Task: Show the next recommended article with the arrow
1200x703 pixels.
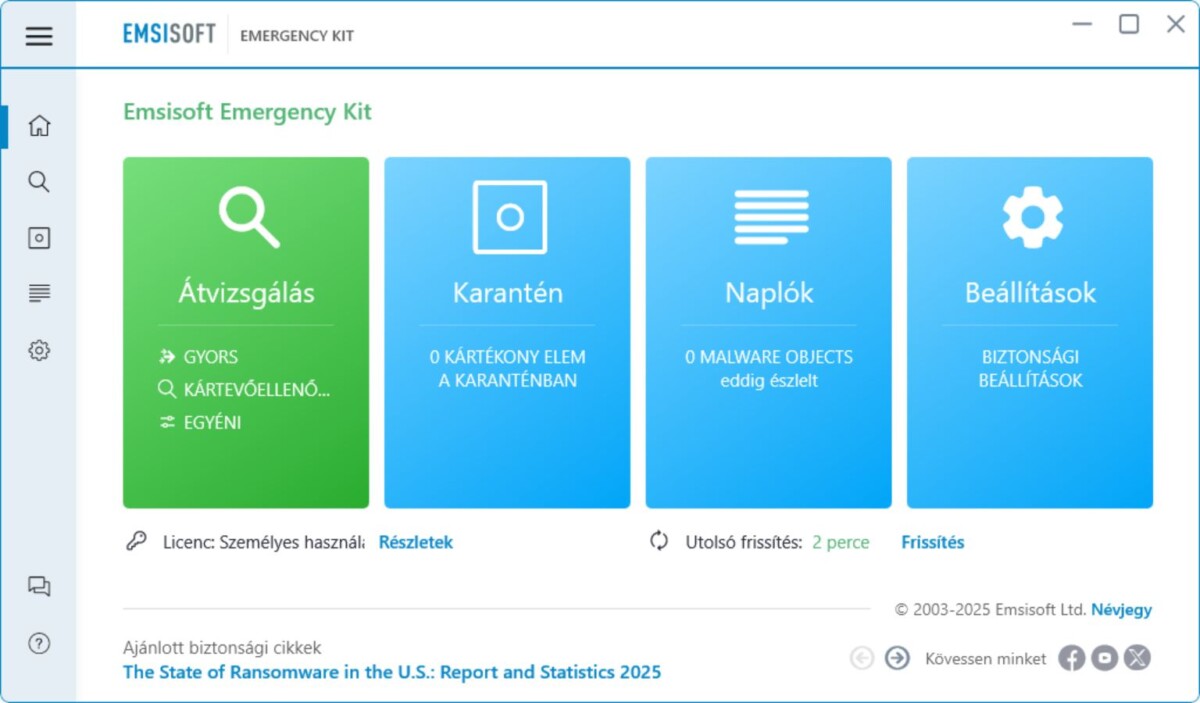Action: click(896, 658)
